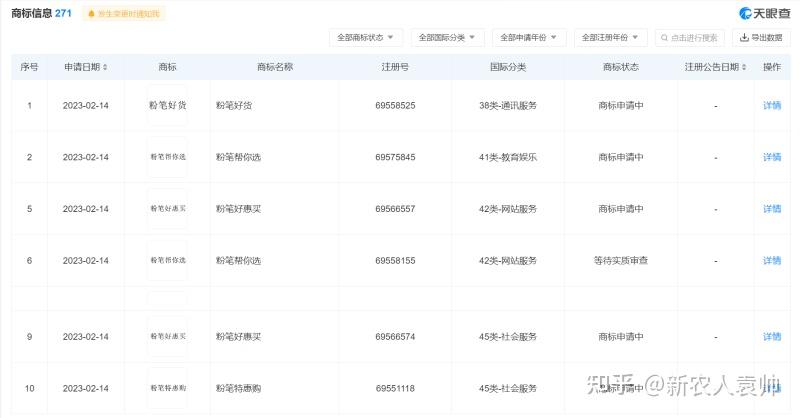Sort by 申请日期 arrows icon
Screen dimensions: 800x418
(105, 67)
